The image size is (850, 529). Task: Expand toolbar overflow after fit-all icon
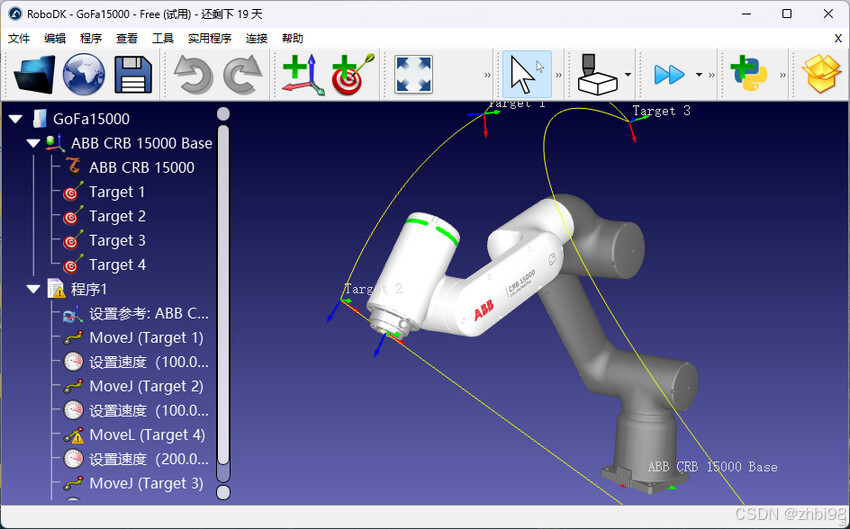click(487, 75)
